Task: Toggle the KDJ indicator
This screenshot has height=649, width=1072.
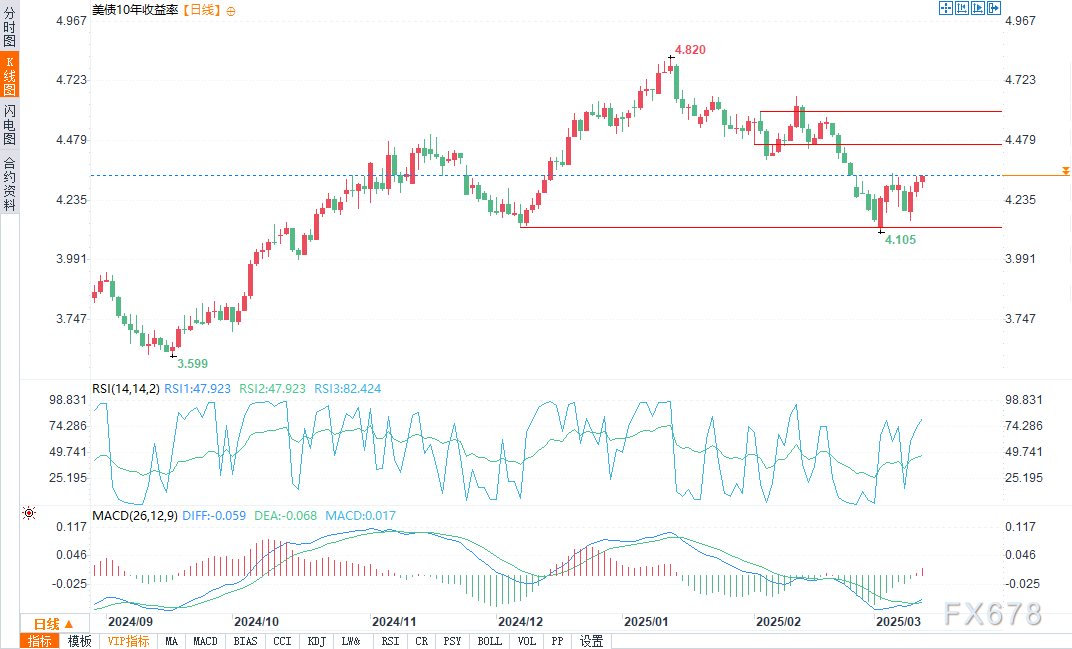Action: pos(315,641)
